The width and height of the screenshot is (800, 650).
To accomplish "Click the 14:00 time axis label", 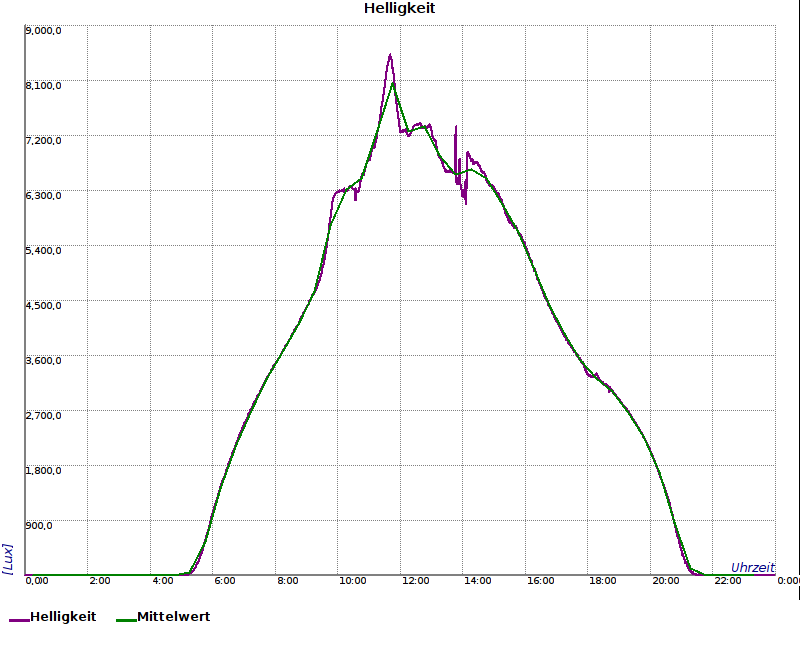I will (x=478, y=581).
